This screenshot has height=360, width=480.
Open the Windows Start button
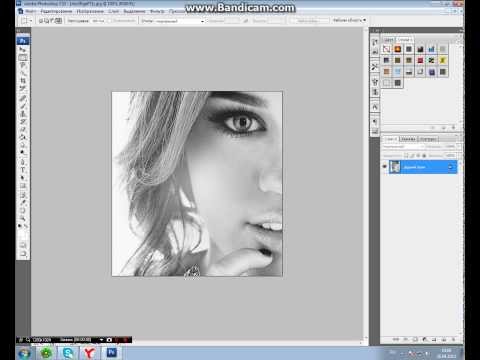tap(24, 353)
